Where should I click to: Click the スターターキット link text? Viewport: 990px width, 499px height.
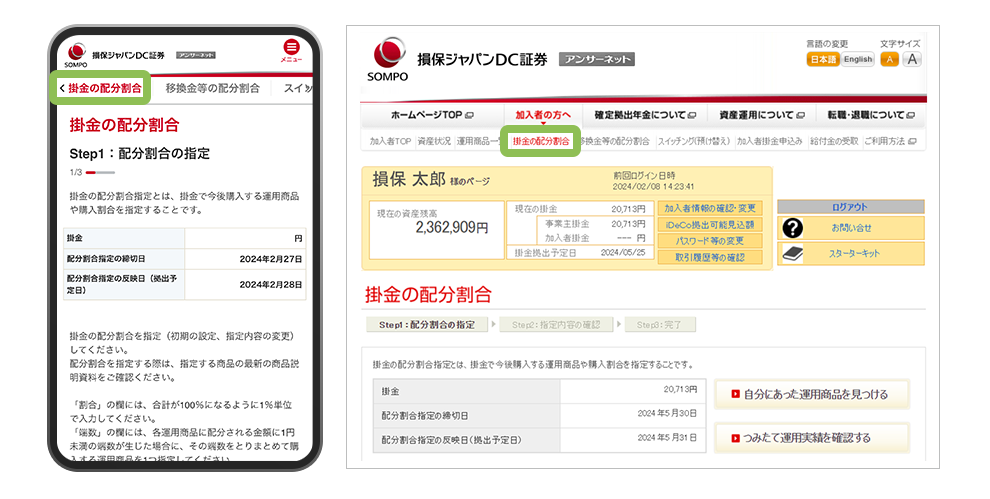click(854, 253)
